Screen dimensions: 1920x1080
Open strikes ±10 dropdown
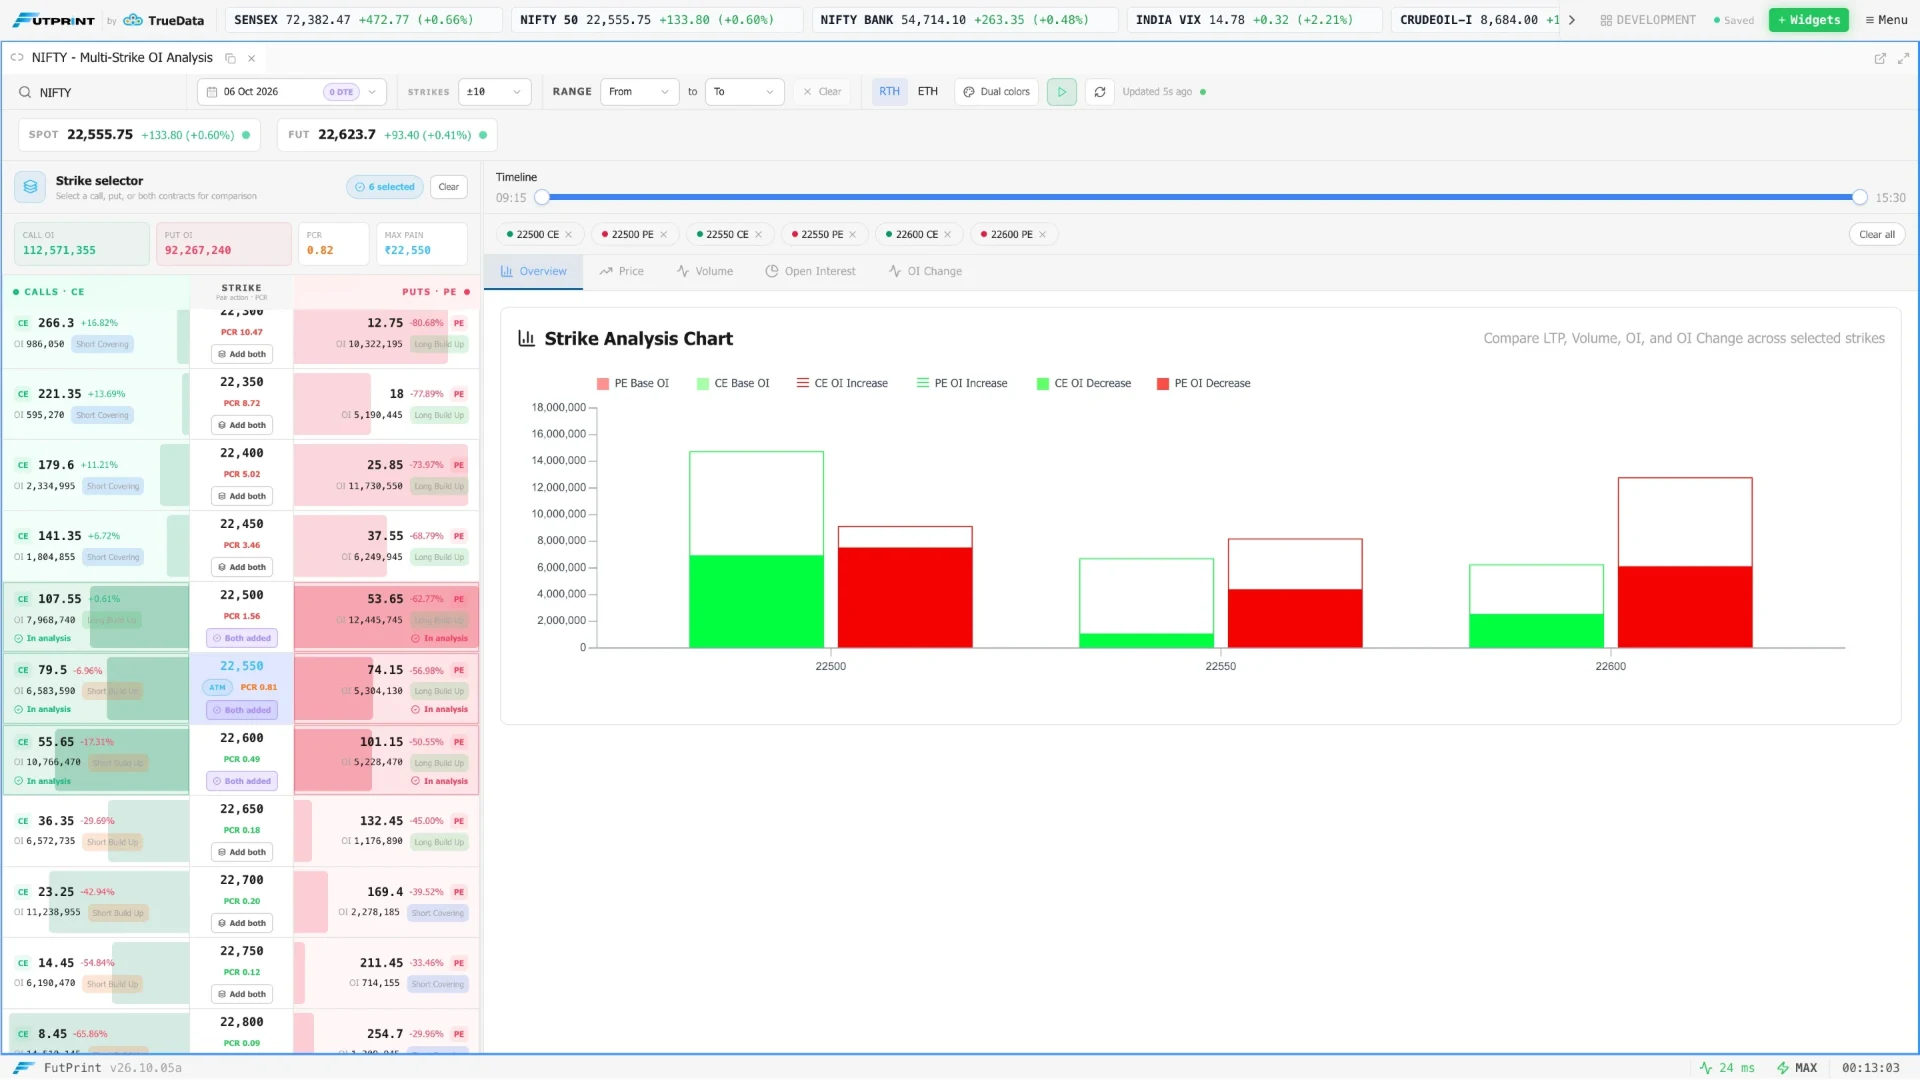pos(494,92)
